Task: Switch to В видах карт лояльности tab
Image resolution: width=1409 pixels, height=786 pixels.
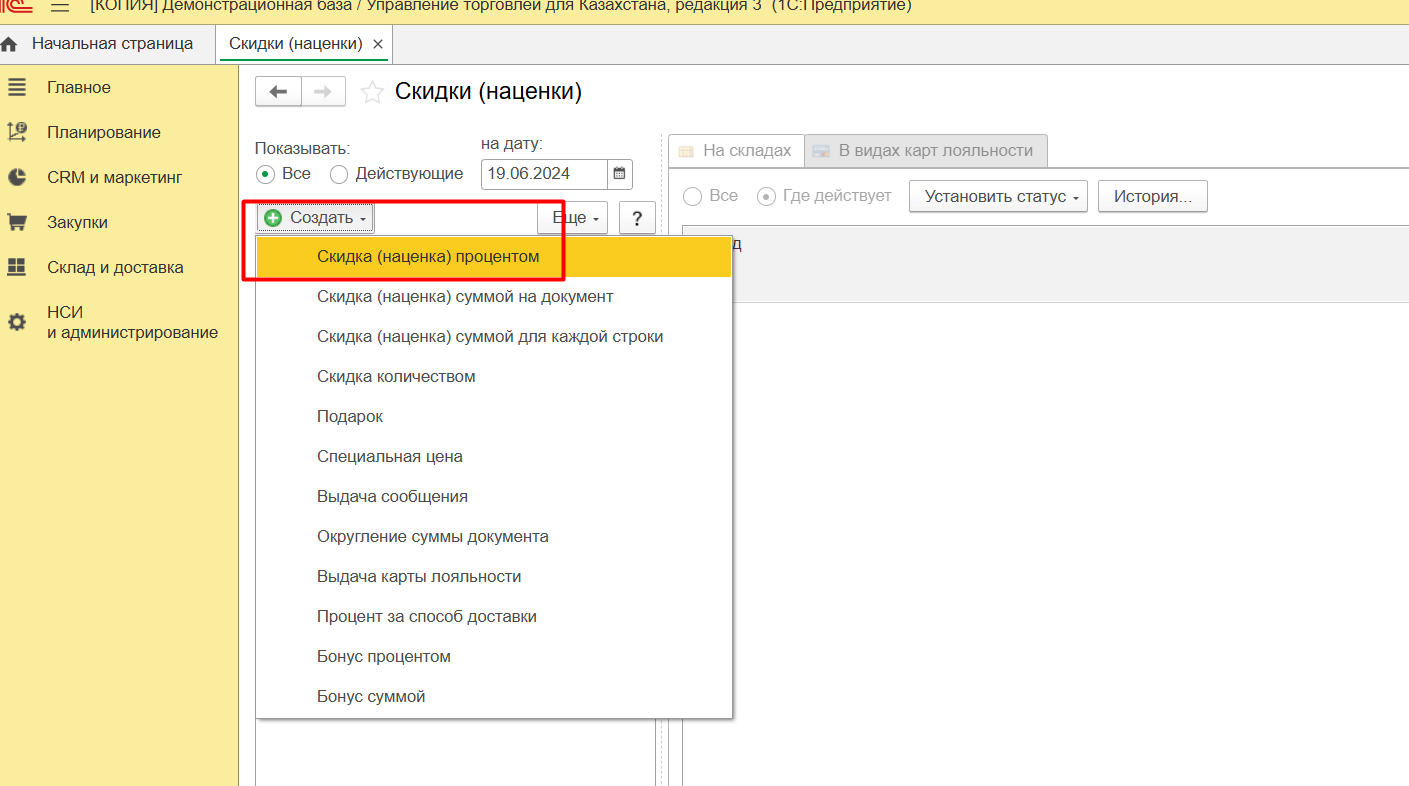Action: [925, 151]
